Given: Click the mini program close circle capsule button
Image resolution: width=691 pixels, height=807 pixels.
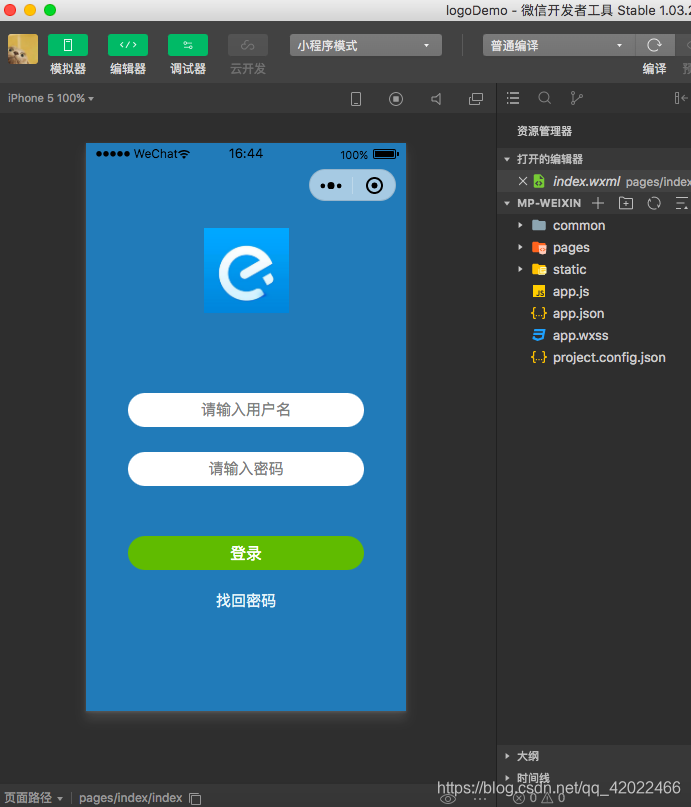Looking at the screenshot, I should (374, 185).
